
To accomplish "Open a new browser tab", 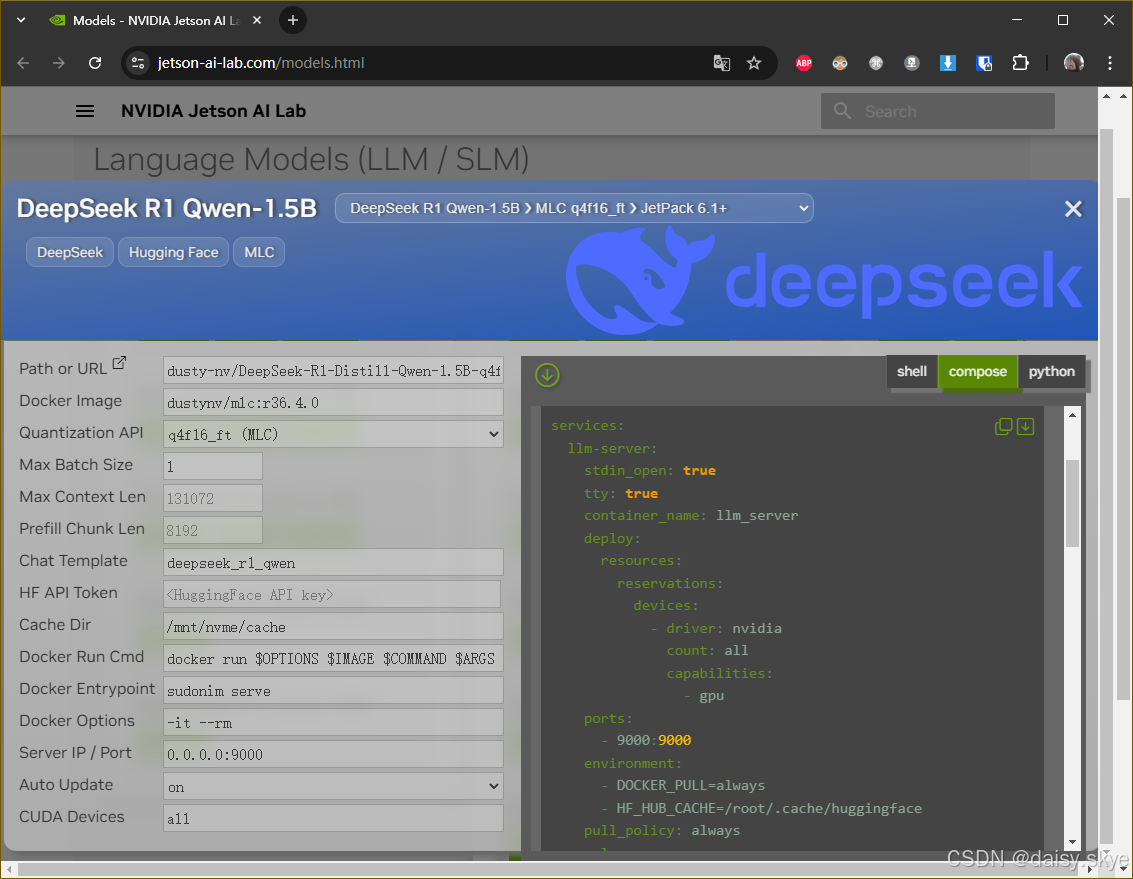I will [293, 20].
